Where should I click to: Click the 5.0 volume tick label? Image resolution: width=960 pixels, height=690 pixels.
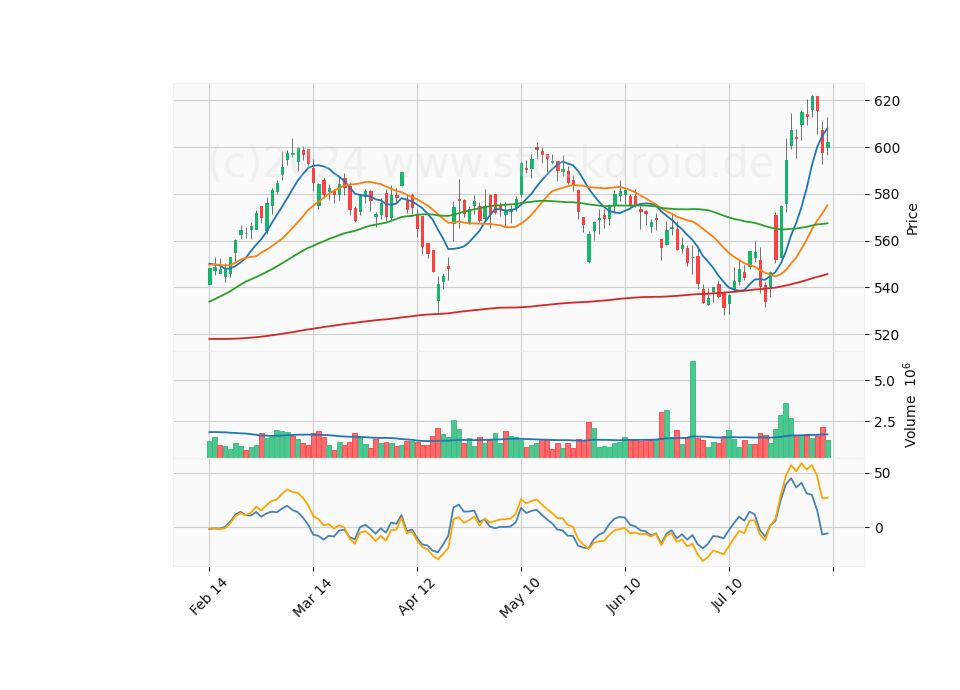pos(884,381)
